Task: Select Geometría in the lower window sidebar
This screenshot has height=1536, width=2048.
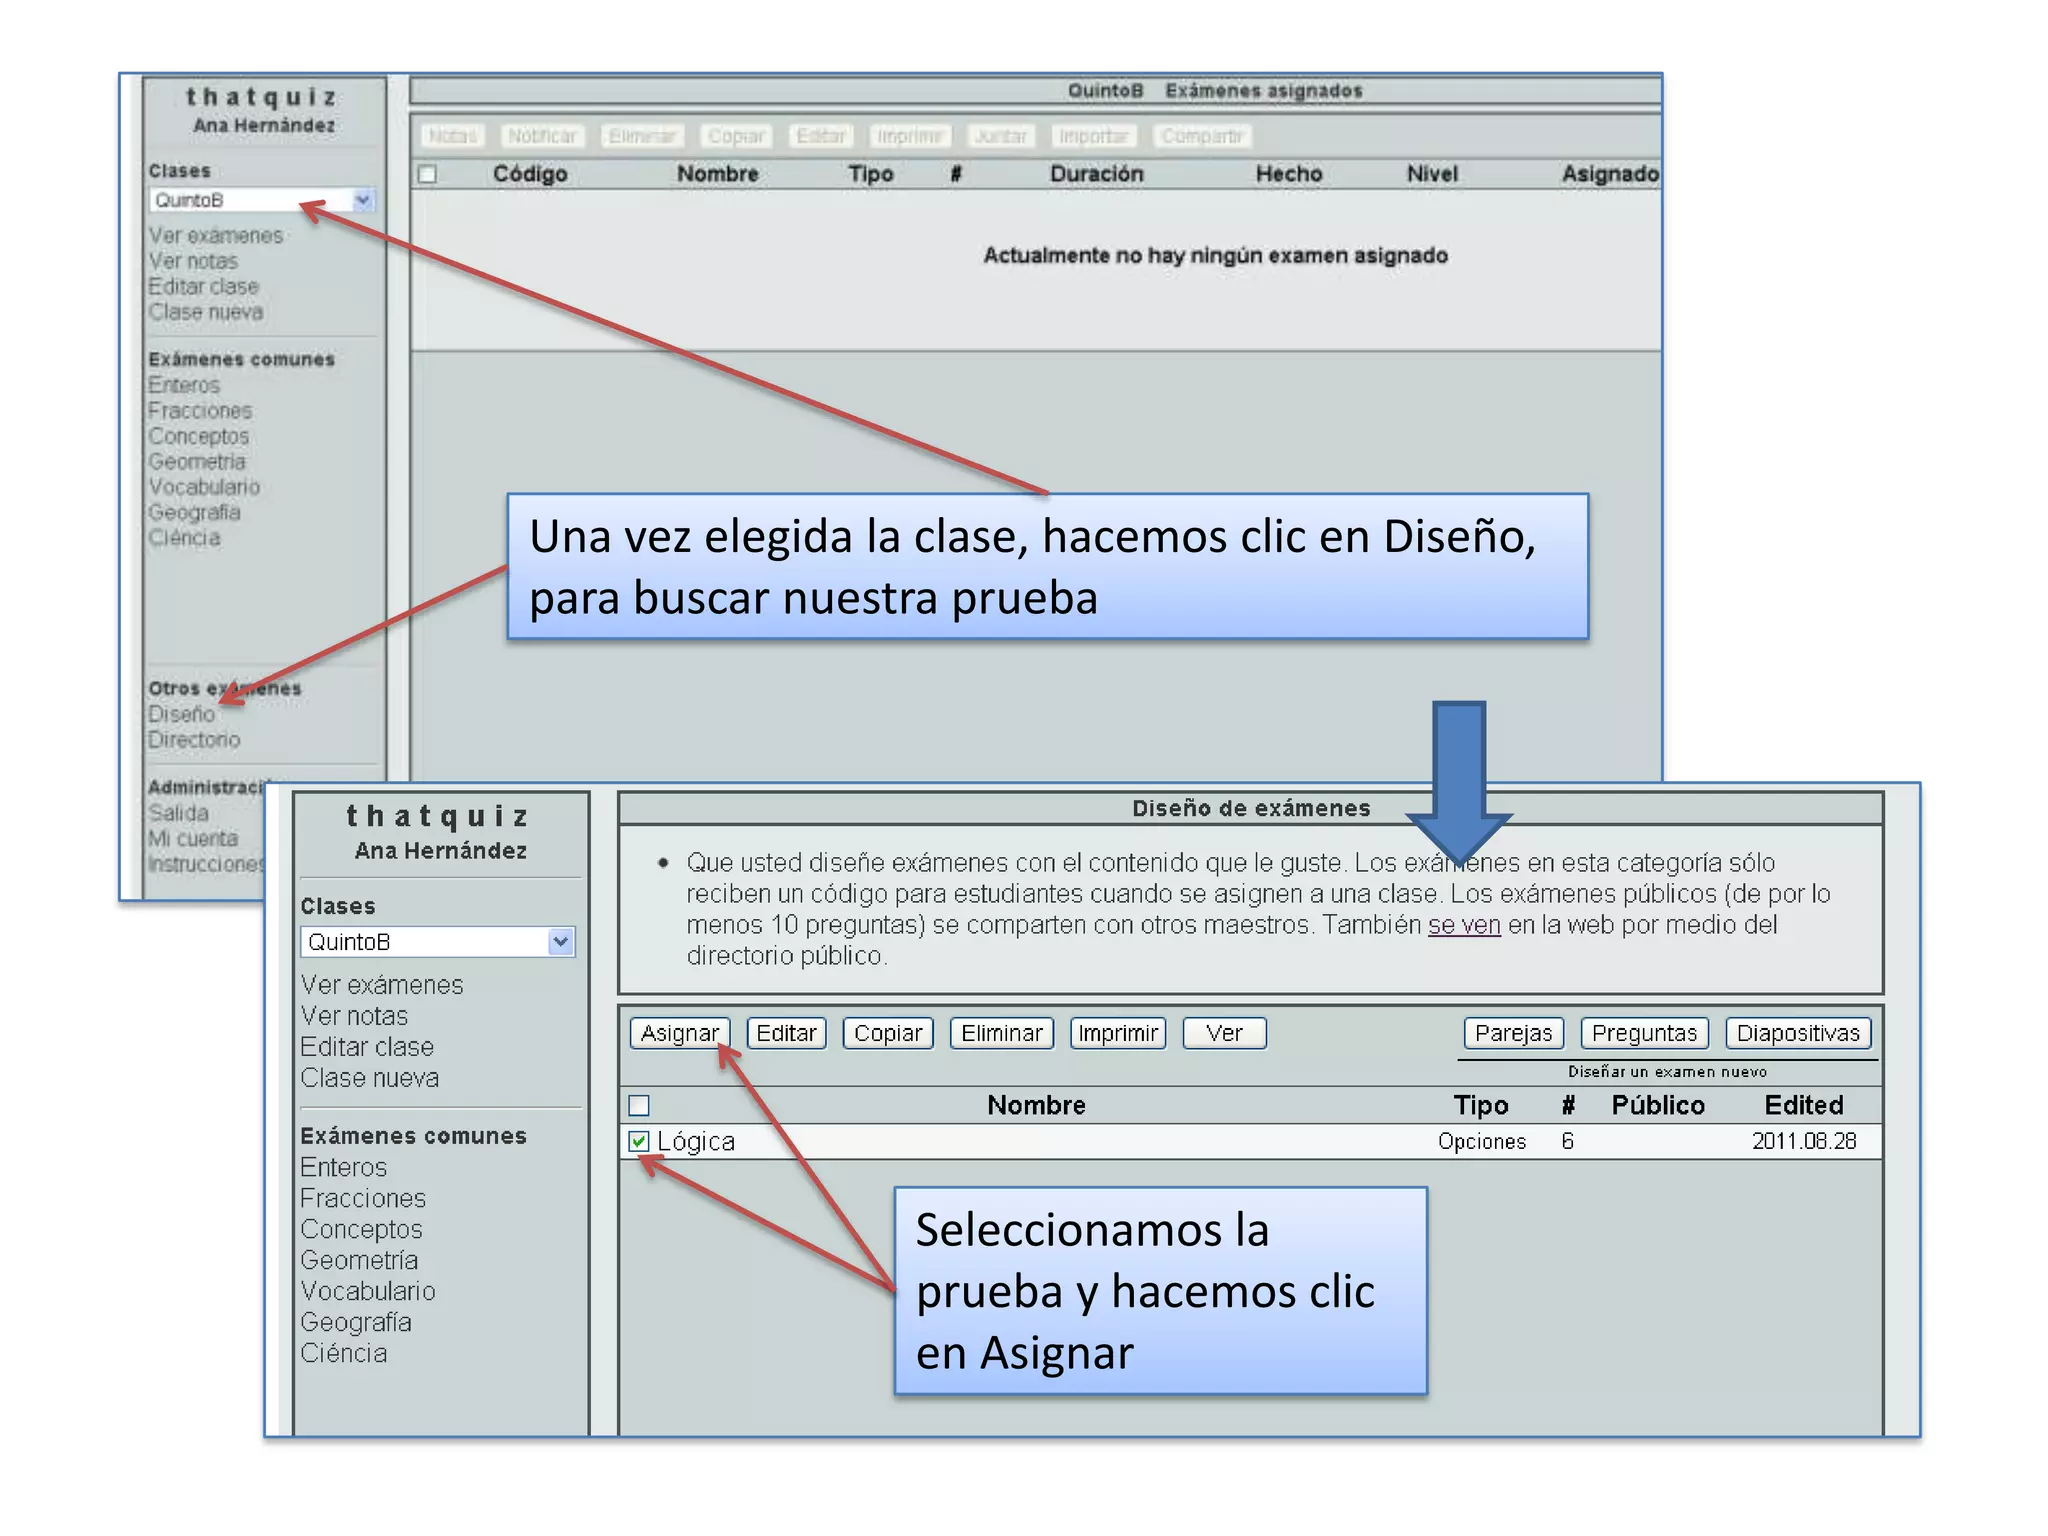Action: 359,1260
